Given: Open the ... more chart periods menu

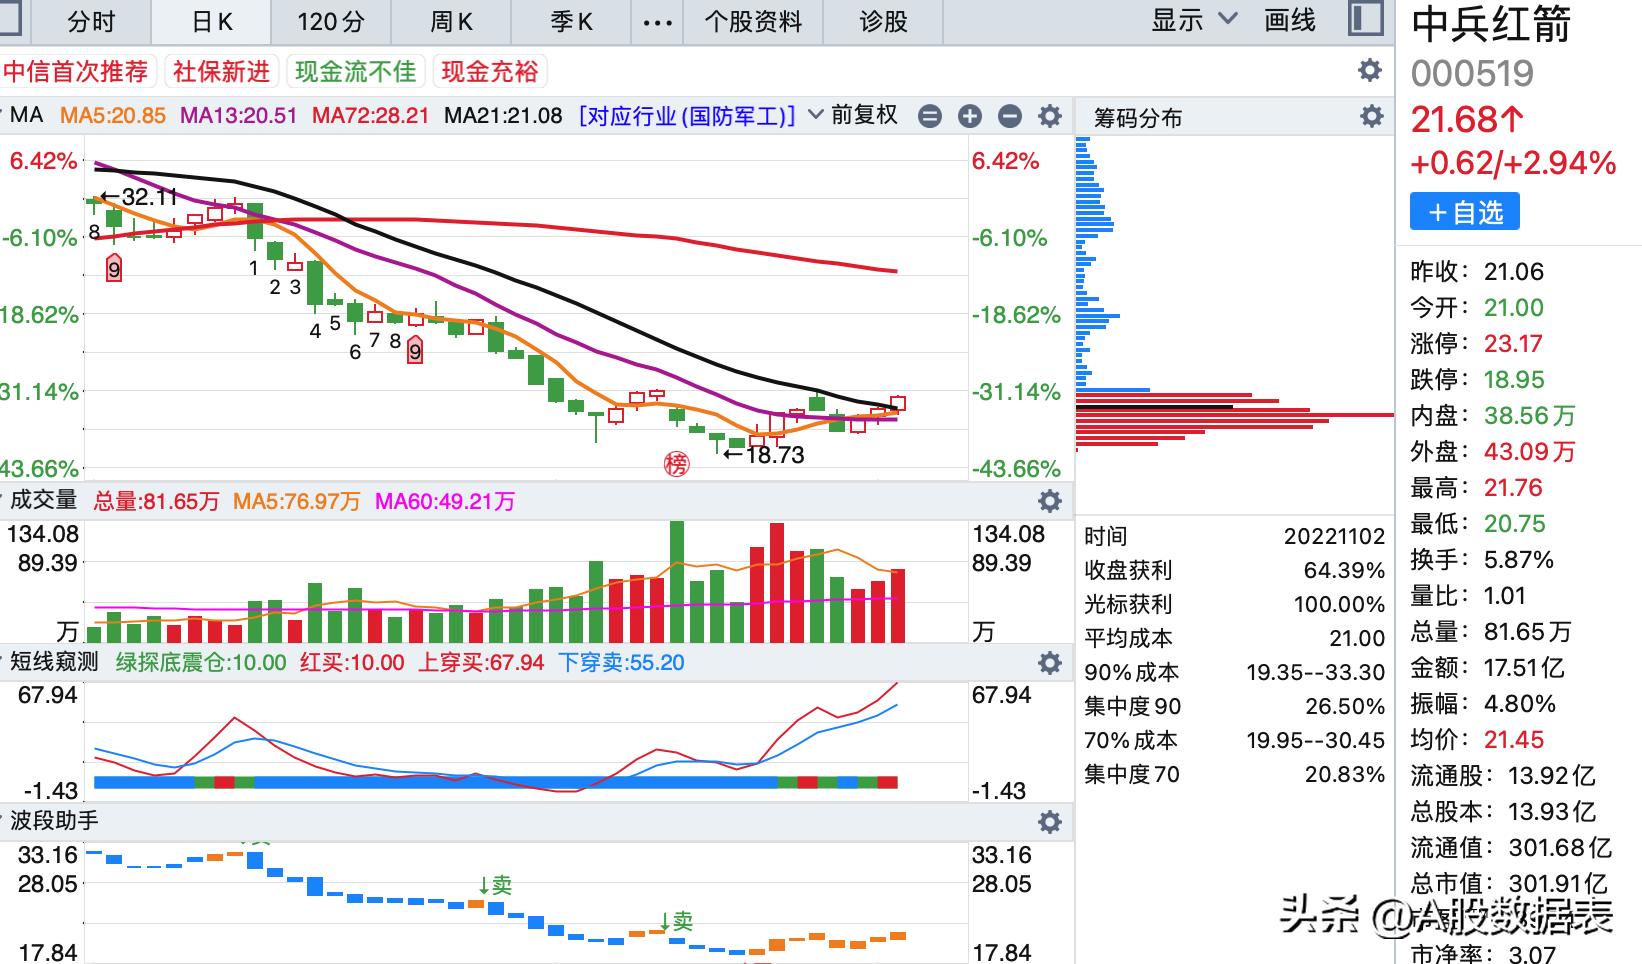Looking at the screenshot, I should click(655, 20).
